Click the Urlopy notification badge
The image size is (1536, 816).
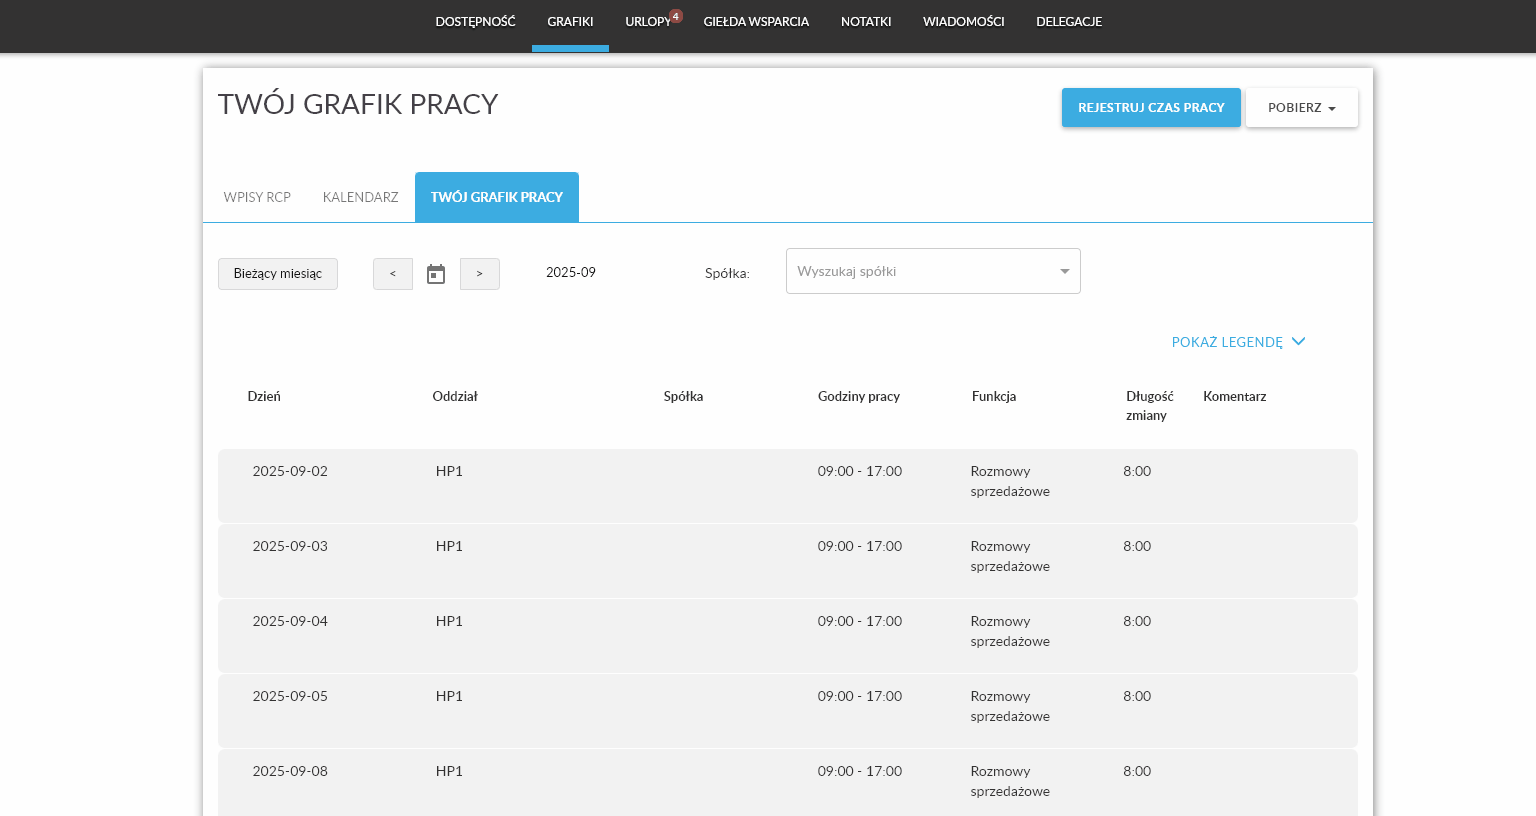click(x=676, y=16)
